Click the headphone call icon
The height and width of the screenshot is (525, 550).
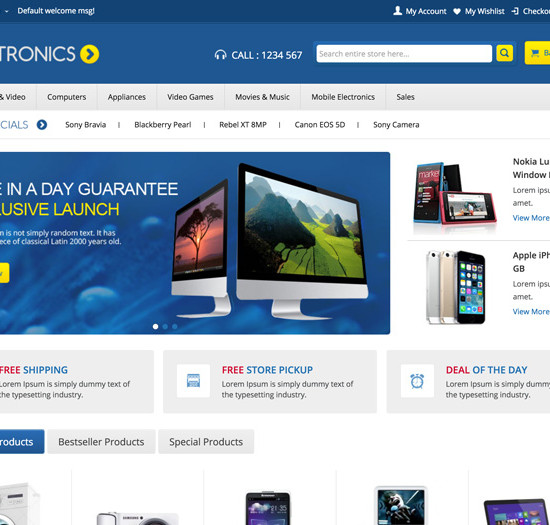coord(220,55)
